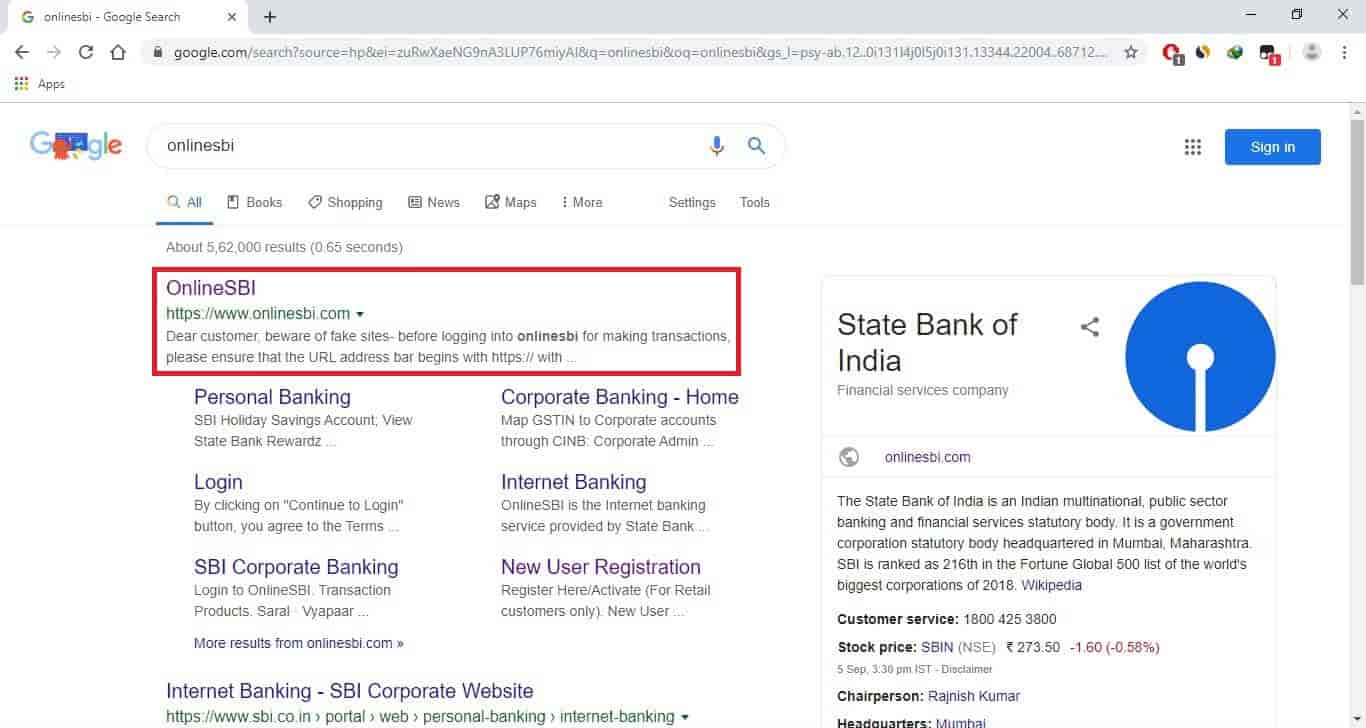The image size is (1366, 728).
Task: Start voice search with the microphone icon
Action: 717,146
